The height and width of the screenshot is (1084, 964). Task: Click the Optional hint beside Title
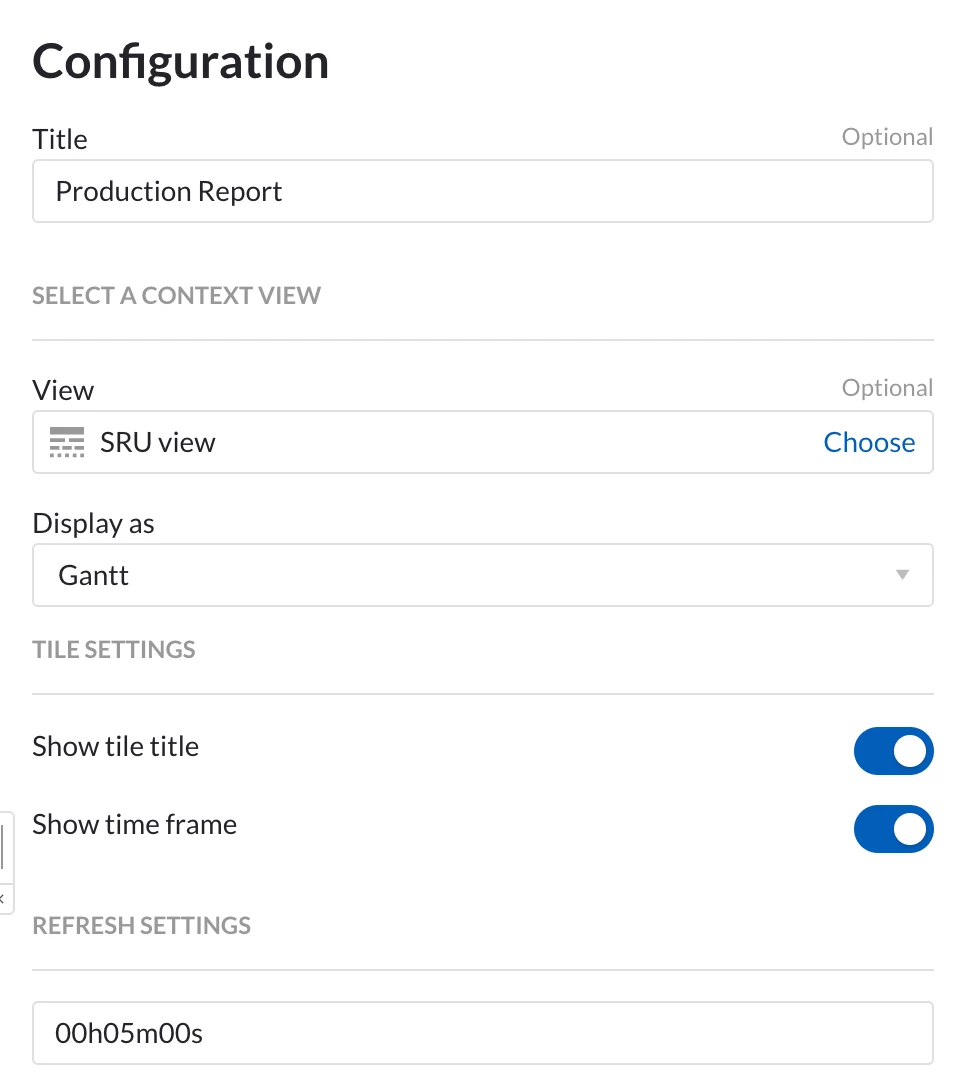click(x=887, y=137)
